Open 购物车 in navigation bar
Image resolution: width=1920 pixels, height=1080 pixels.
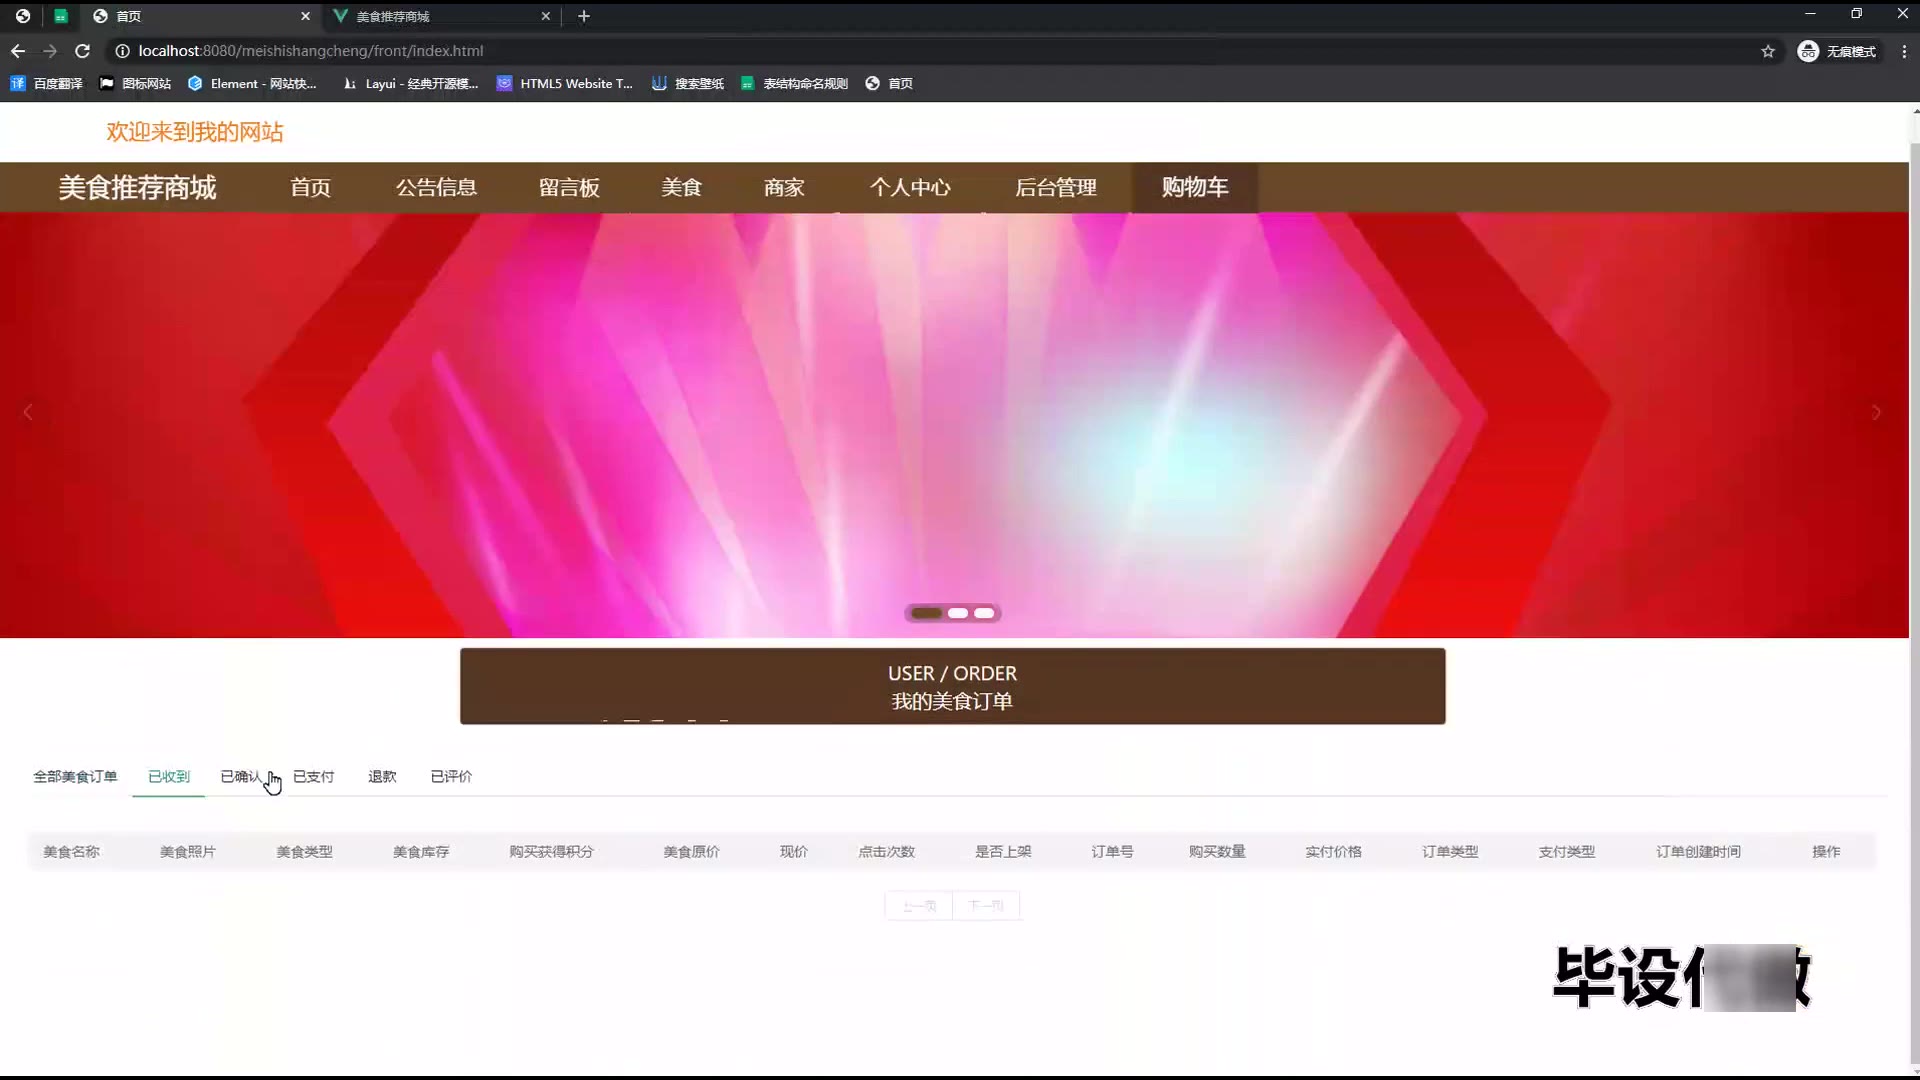[1194, 187]
